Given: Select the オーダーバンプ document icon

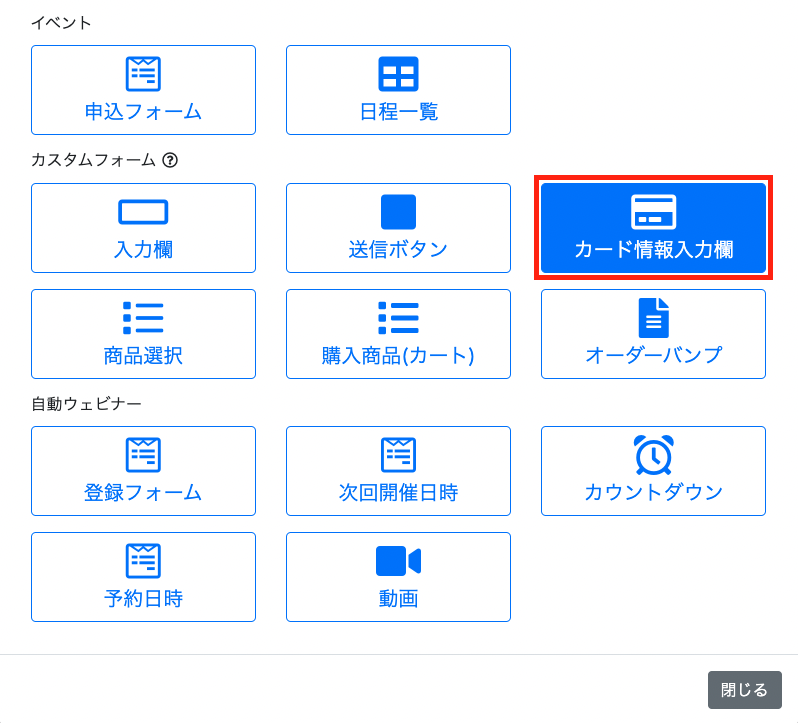Looking at the screenshot, I should (653, 318).
